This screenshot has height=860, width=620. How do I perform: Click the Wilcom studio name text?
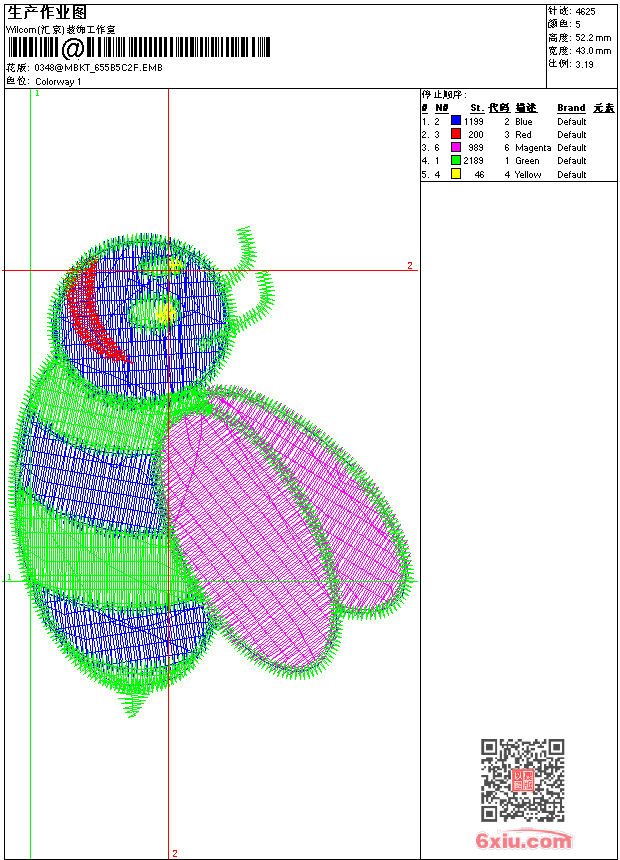[60, 30]
